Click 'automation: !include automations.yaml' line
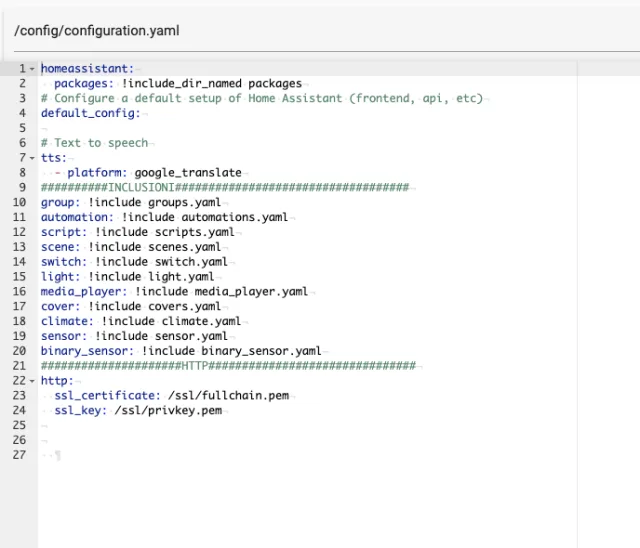 pos(164,217)
